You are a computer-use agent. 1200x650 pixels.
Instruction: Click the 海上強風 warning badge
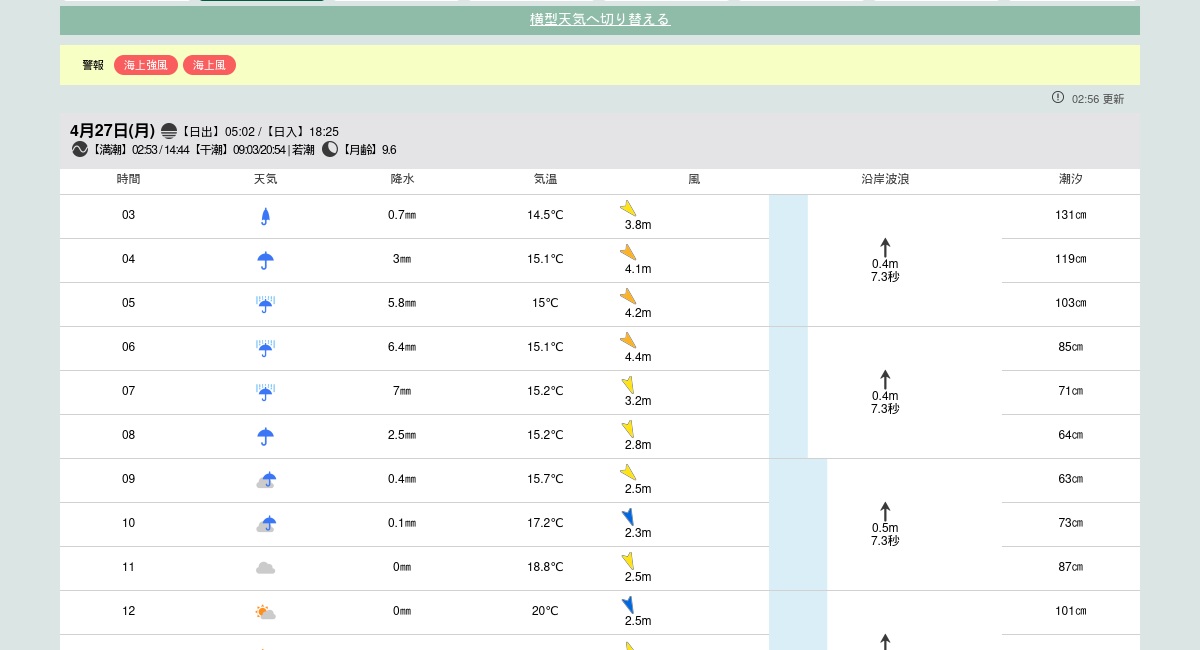[146, 65]
